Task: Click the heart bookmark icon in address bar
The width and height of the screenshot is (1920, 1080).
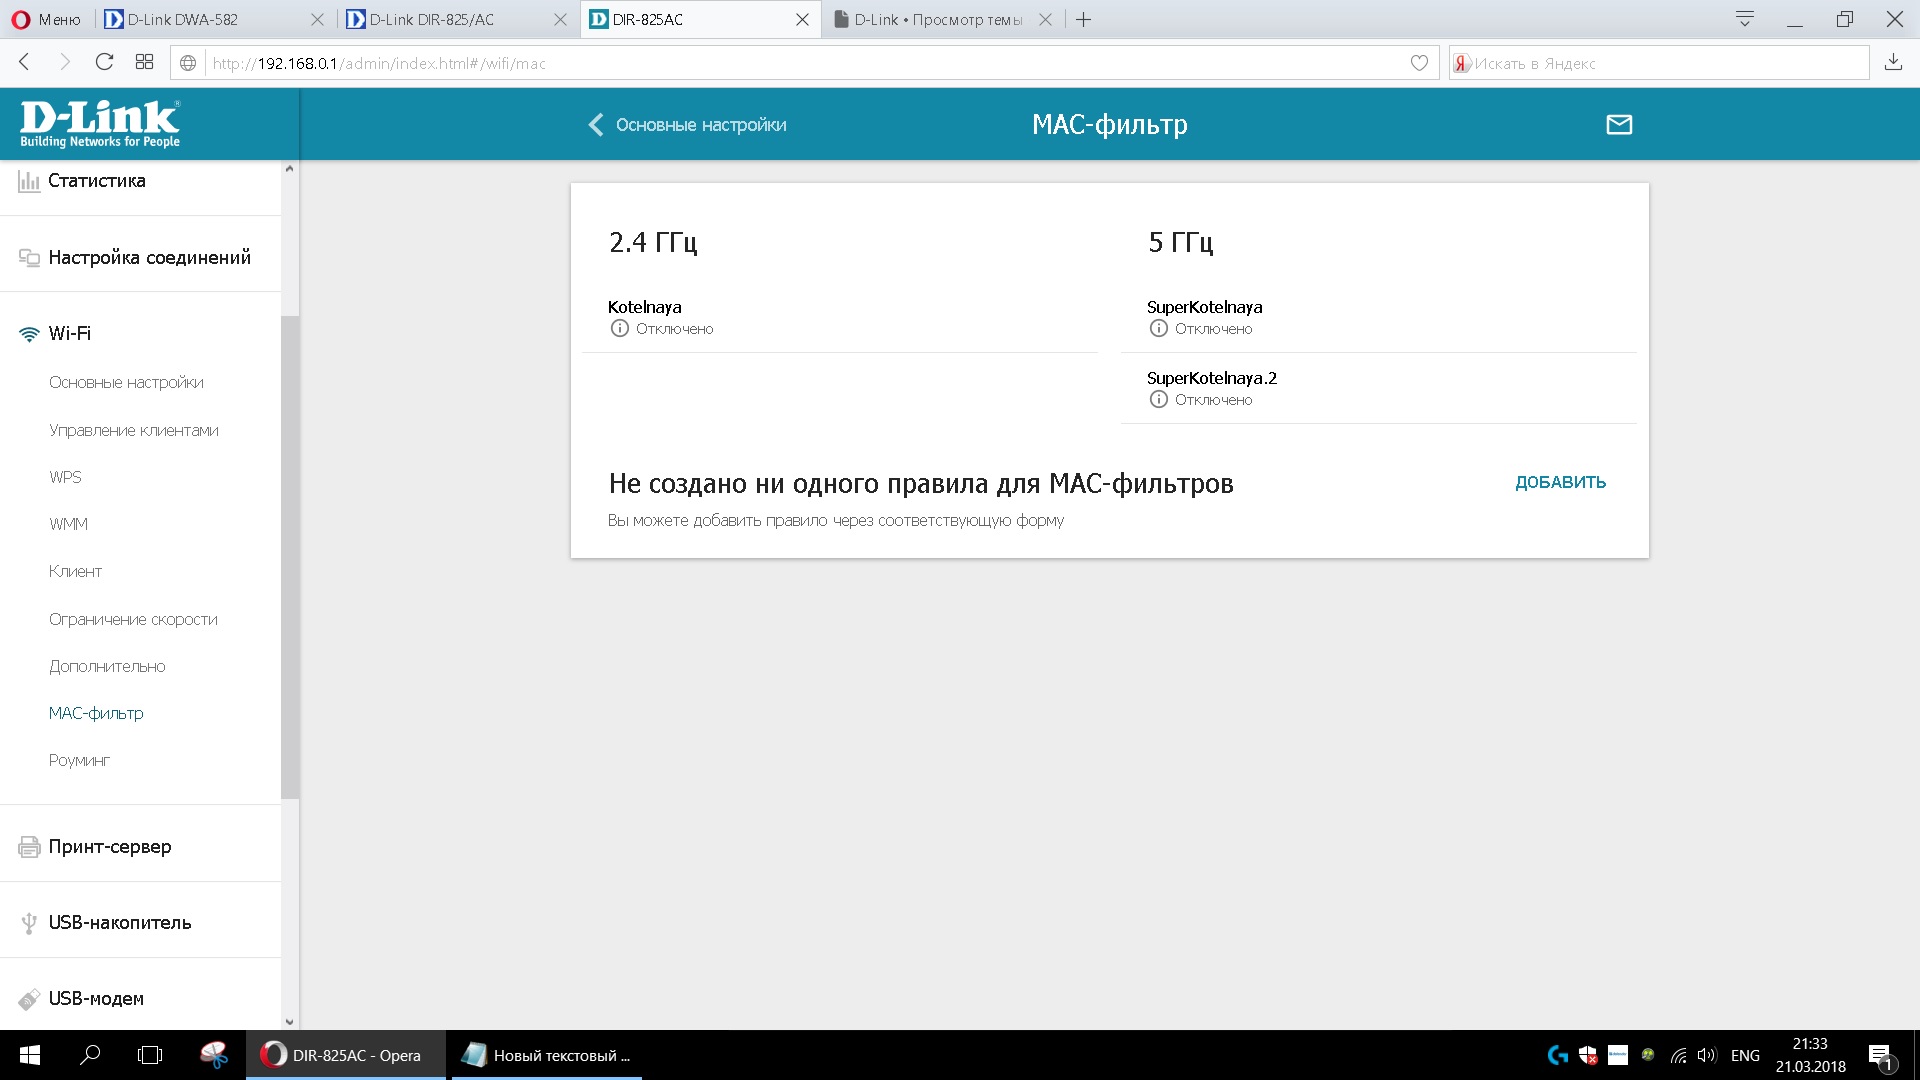Action: click(1419, 63)
